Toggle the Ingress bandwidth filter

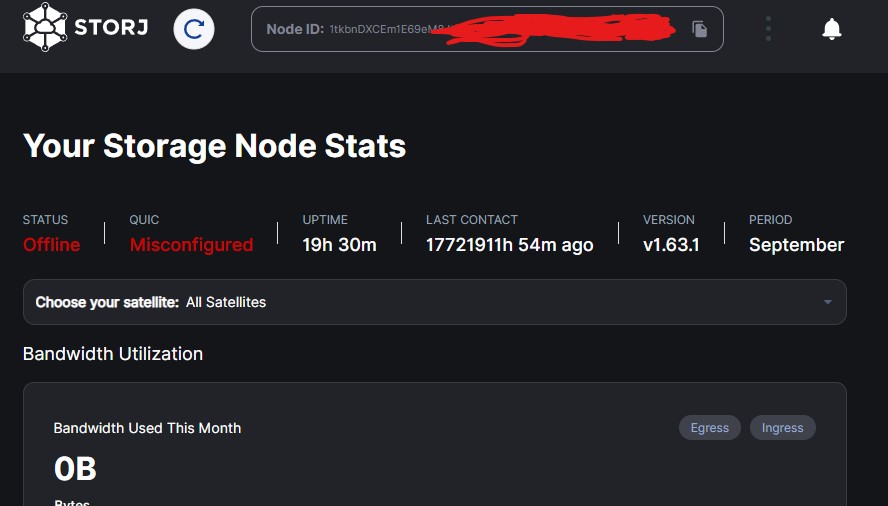point(782,428)
